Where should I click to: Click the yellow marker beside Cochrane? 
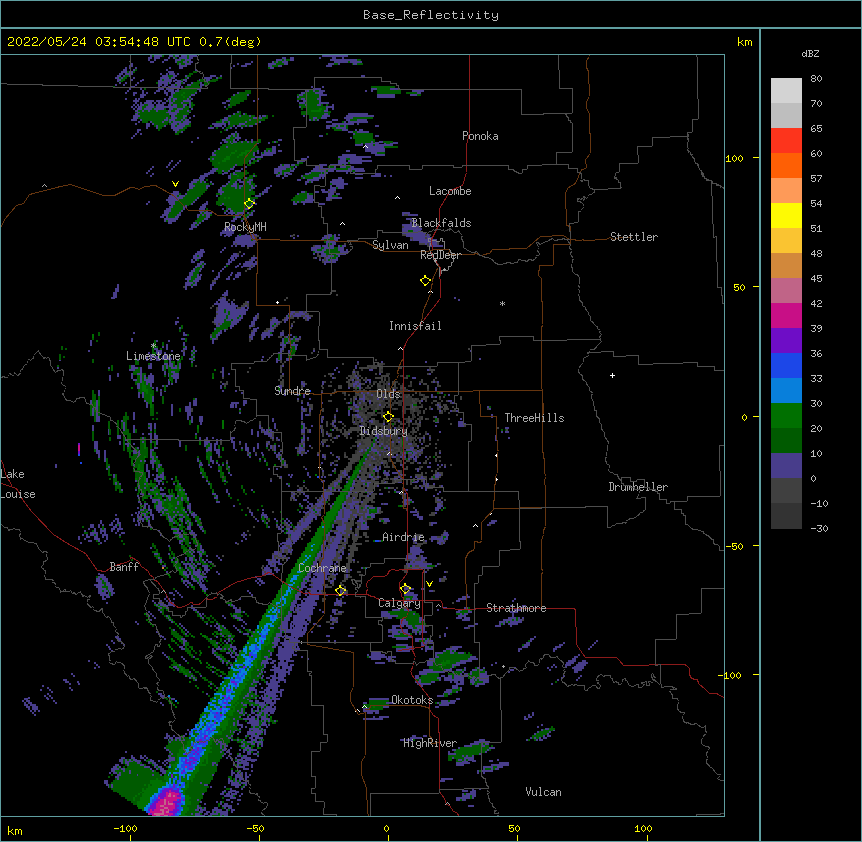[341, 590]
